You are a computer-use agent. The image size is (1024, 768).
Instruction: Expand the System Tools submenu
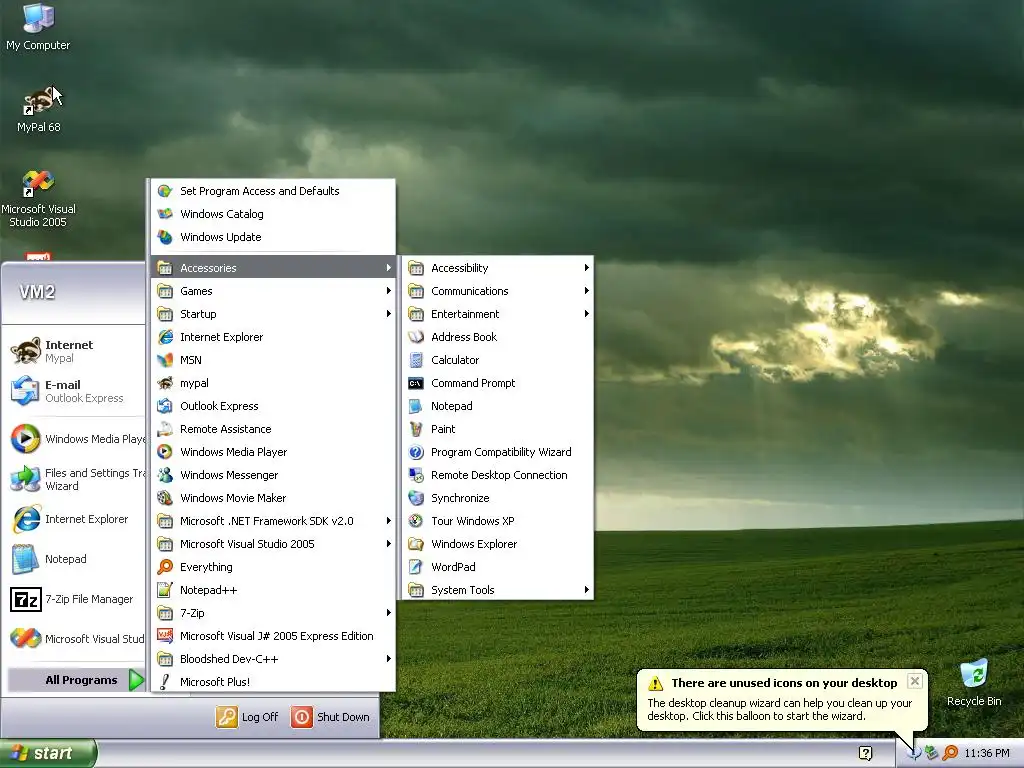[498, 590]
